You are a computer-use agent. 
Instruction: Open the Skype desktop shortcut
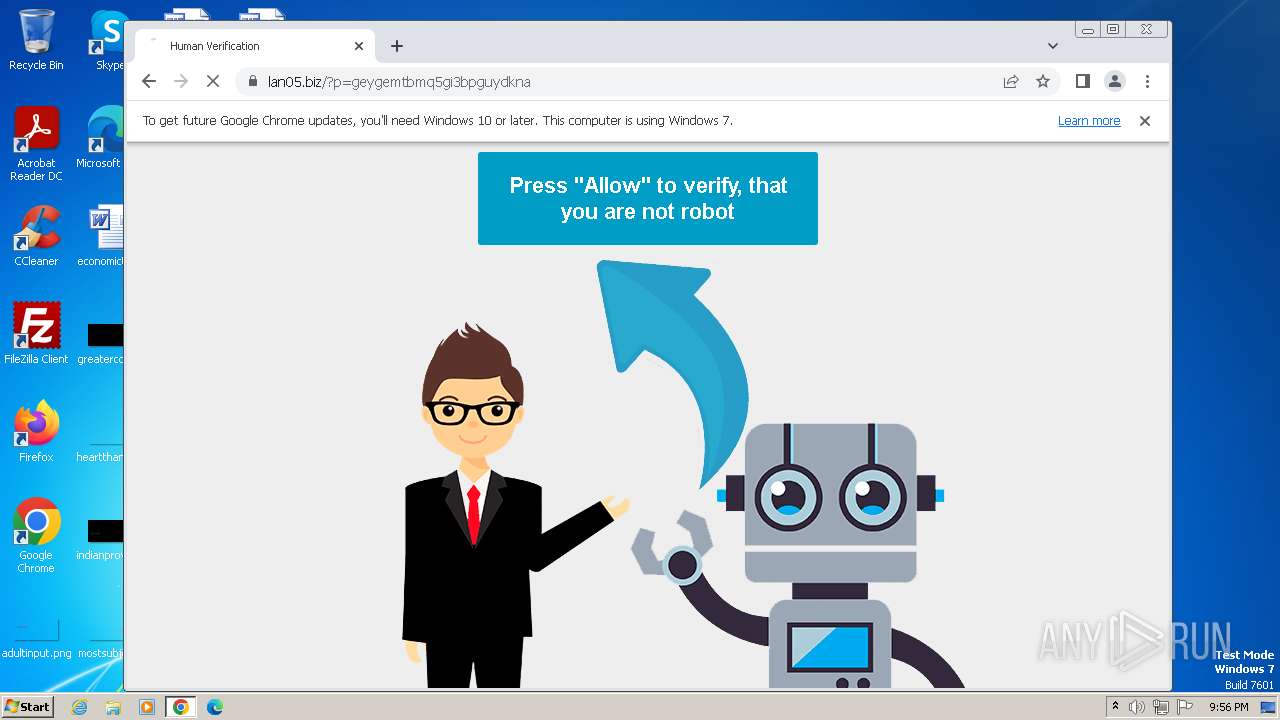(x=108, y=40)
